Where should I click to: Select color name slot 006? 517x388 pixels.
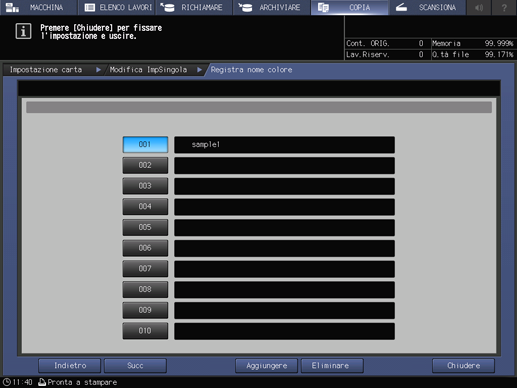[x=145, y=248]
